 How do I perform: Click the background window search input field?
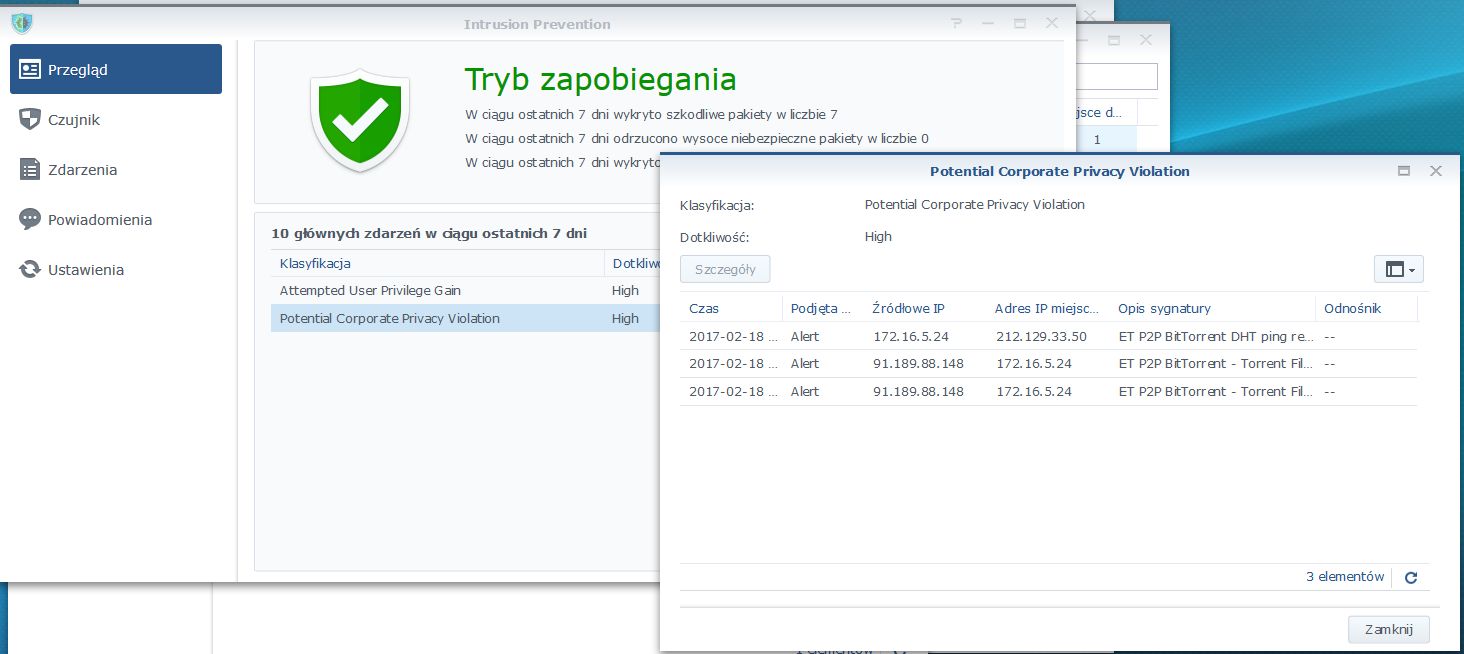pyautogui.click(x=1117, y=77)
